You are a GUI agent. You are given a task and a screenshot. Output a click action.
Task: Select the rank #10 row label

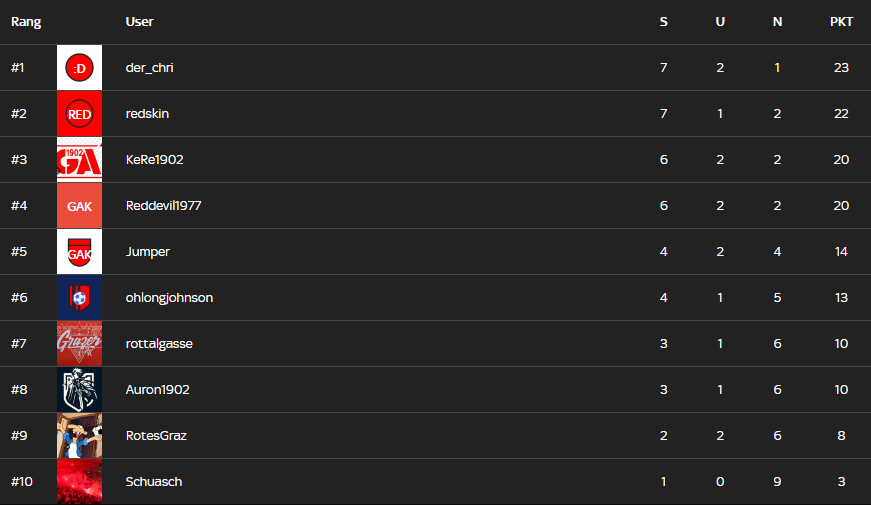point(22,482)
